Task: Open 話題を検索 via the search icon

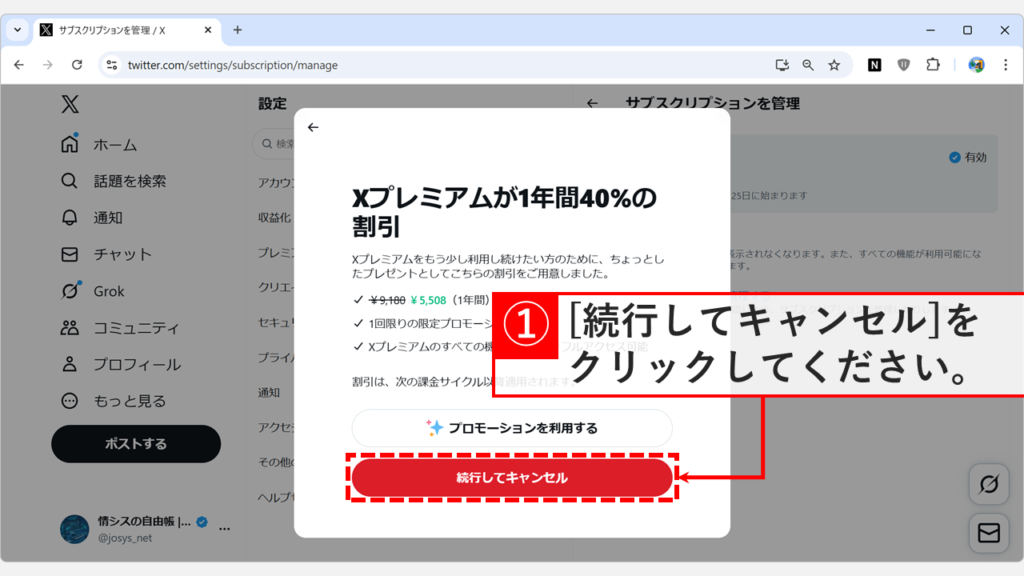Action: tap(67, 181)
